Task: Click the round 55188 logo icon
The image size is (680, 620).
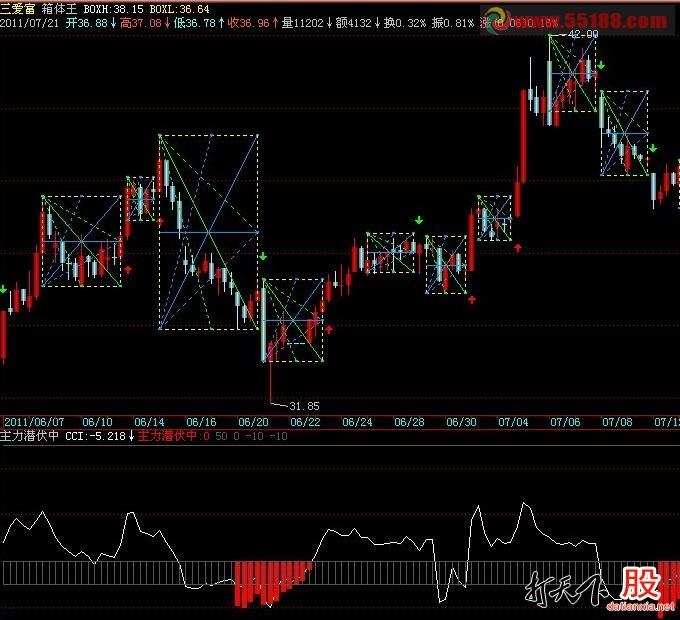Action: [x=497, y=20]
